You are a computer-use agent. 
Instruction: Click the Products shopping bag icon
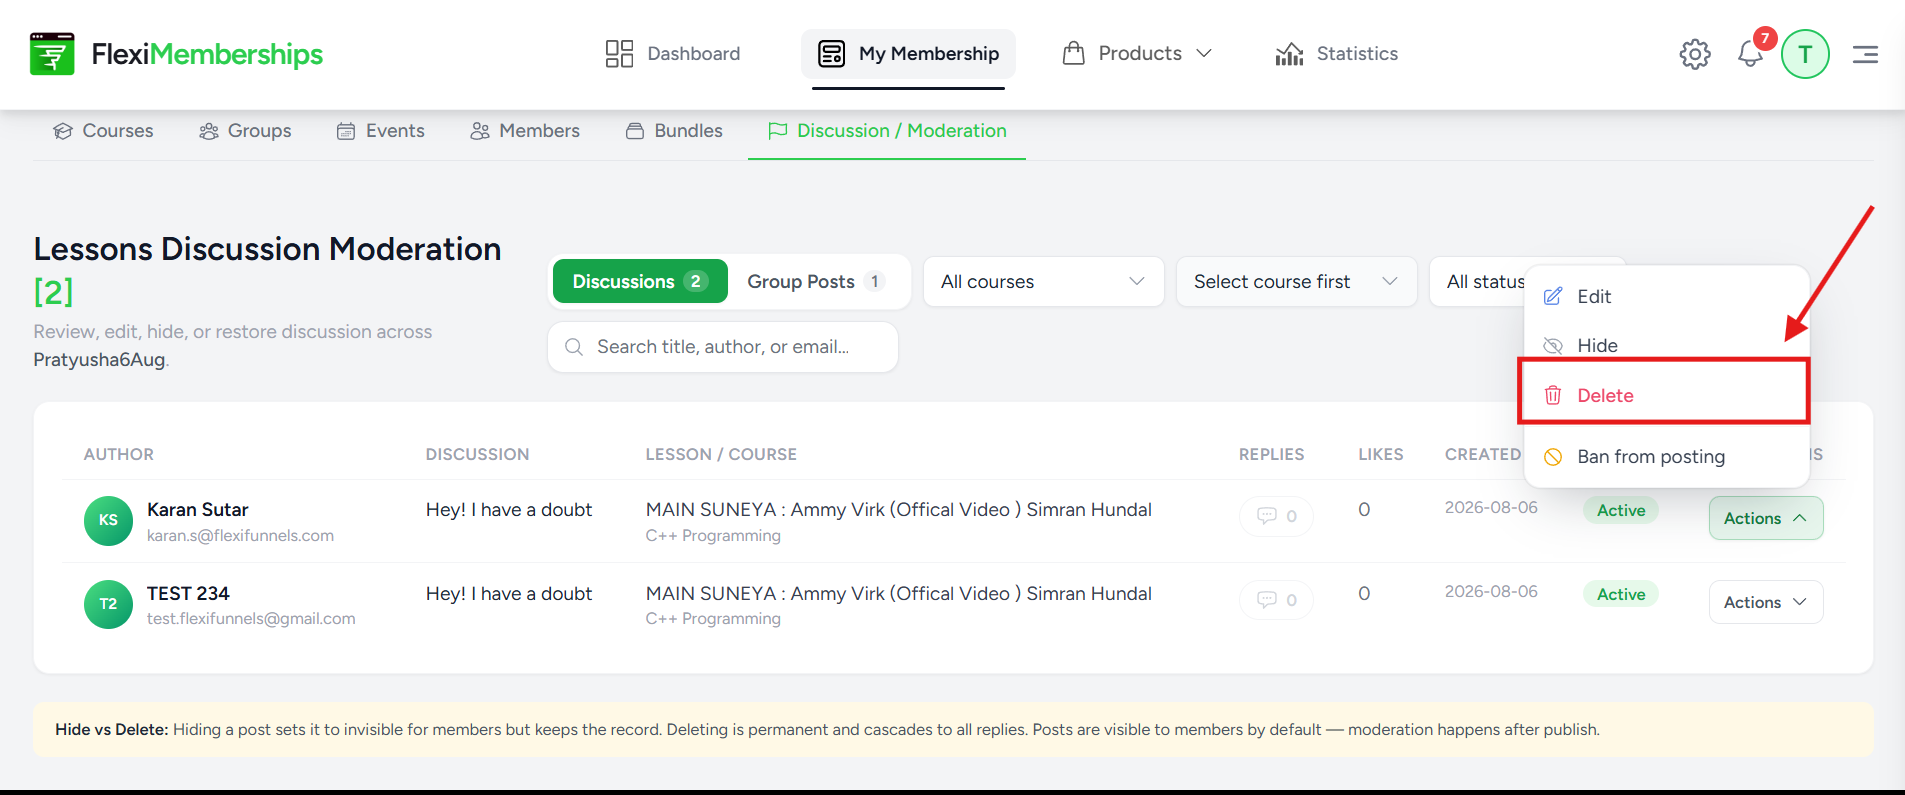tap(1074, 53)
